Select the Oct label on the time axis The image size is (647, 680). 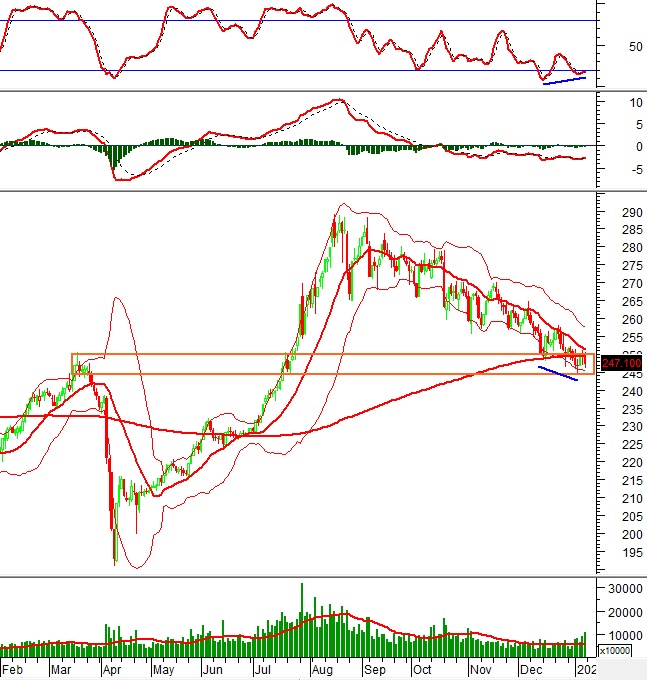click(x=424, y=667)
